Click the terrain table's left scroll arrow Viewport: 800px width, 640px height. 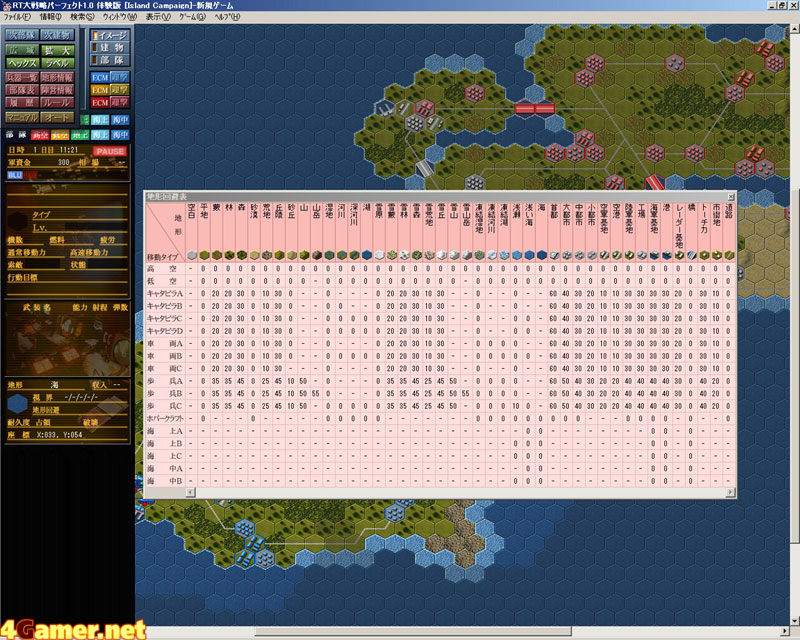pyautogui.click(x=190, y=492)
